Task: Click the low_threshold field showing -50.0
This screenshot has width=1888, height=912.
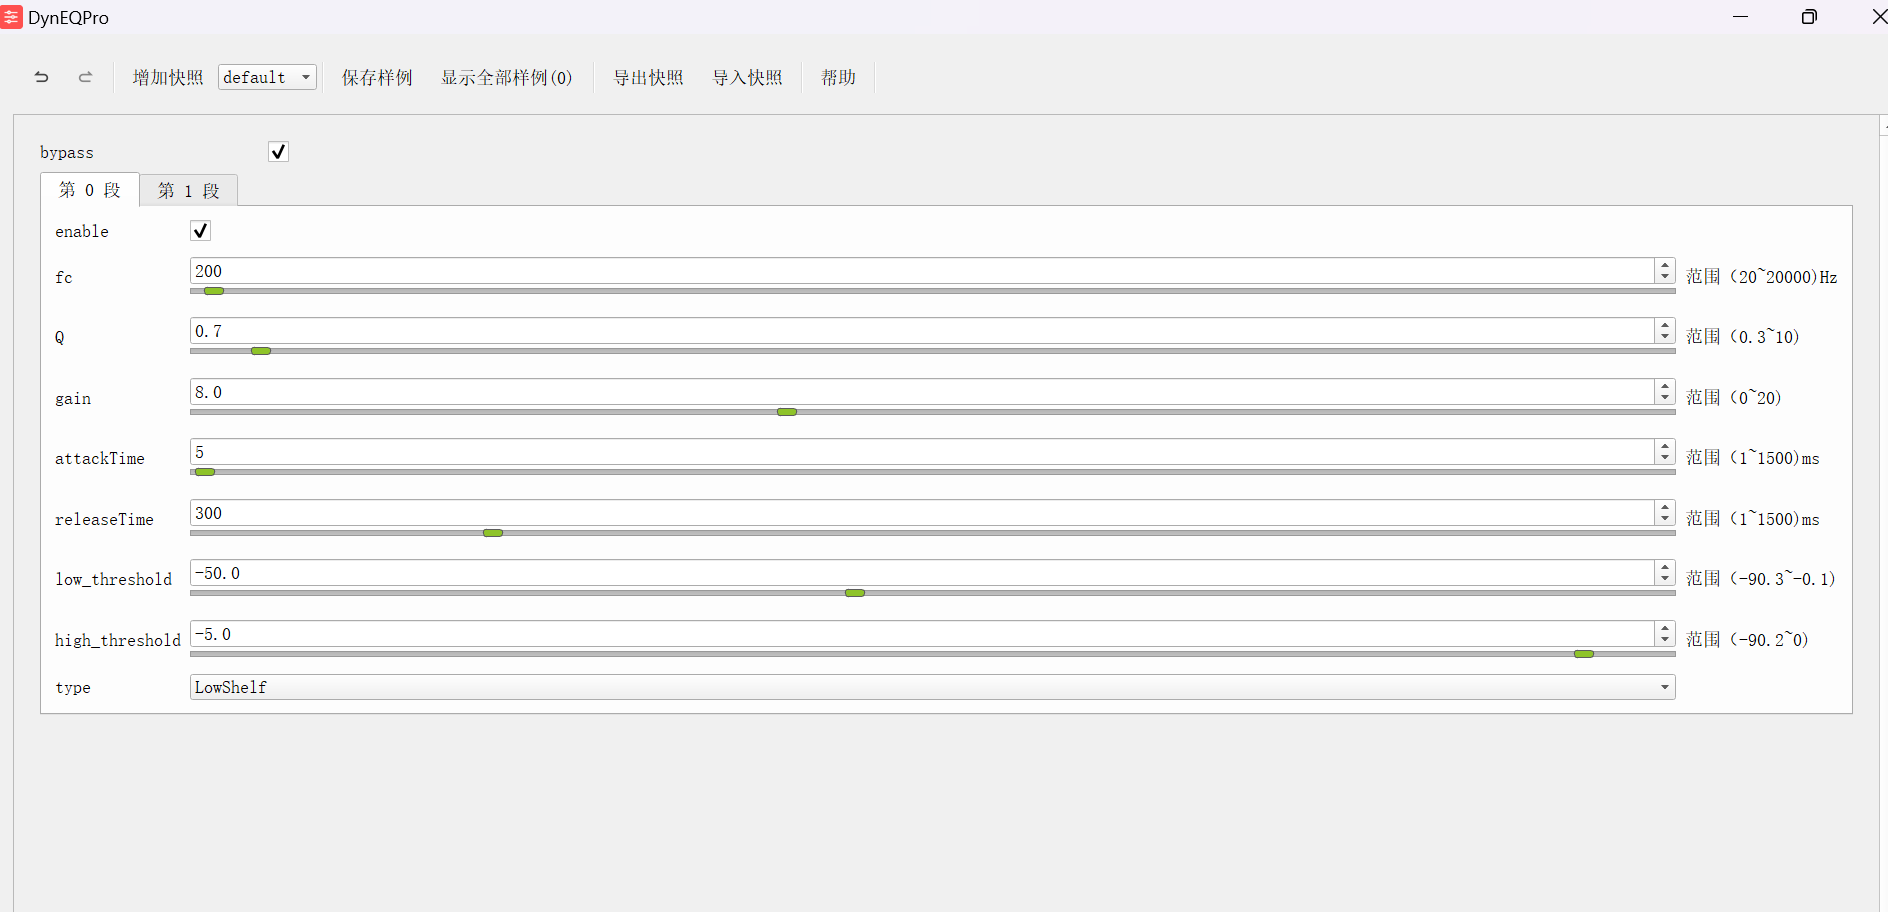Action: point(922,573)
